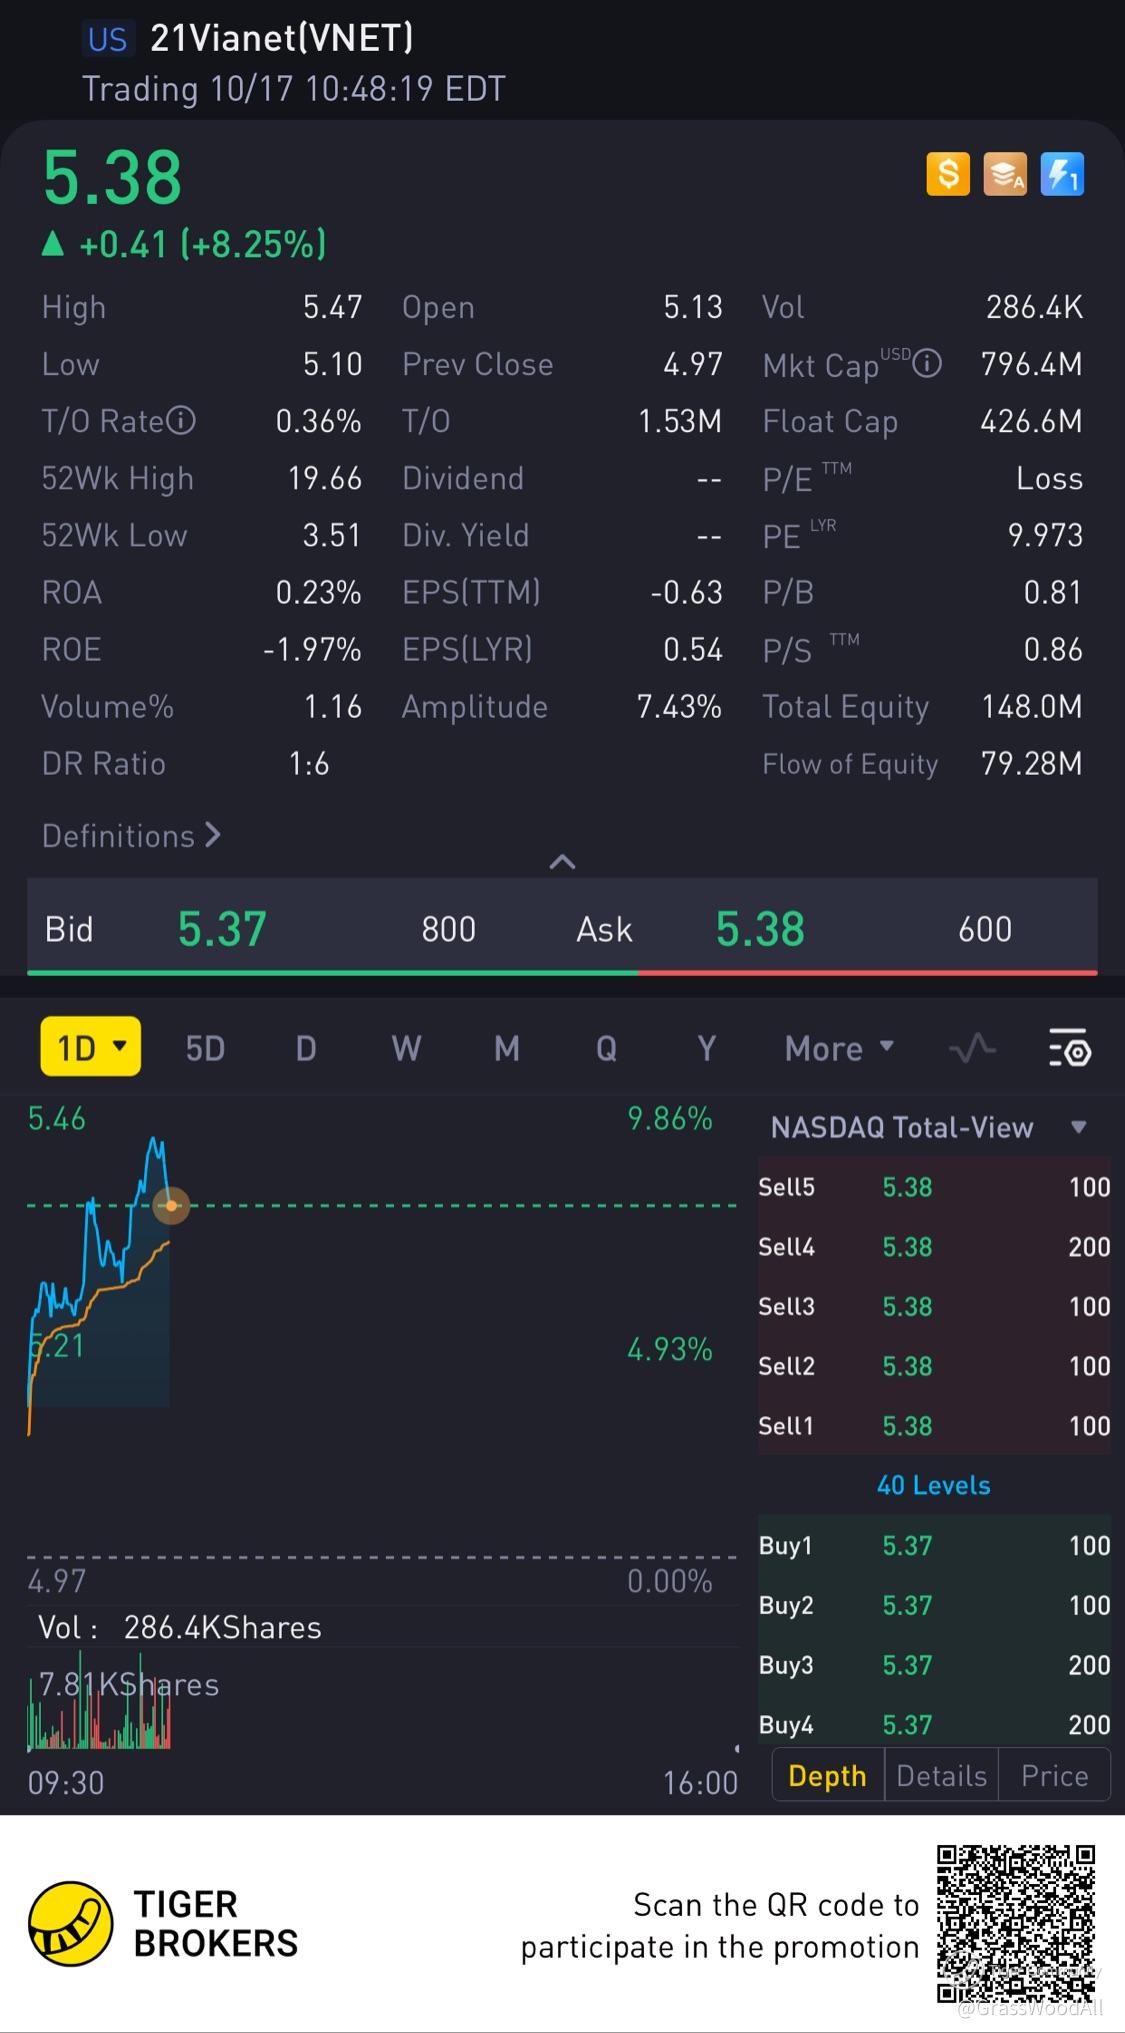Tap the 40 Levels link

click(934, 1485)
